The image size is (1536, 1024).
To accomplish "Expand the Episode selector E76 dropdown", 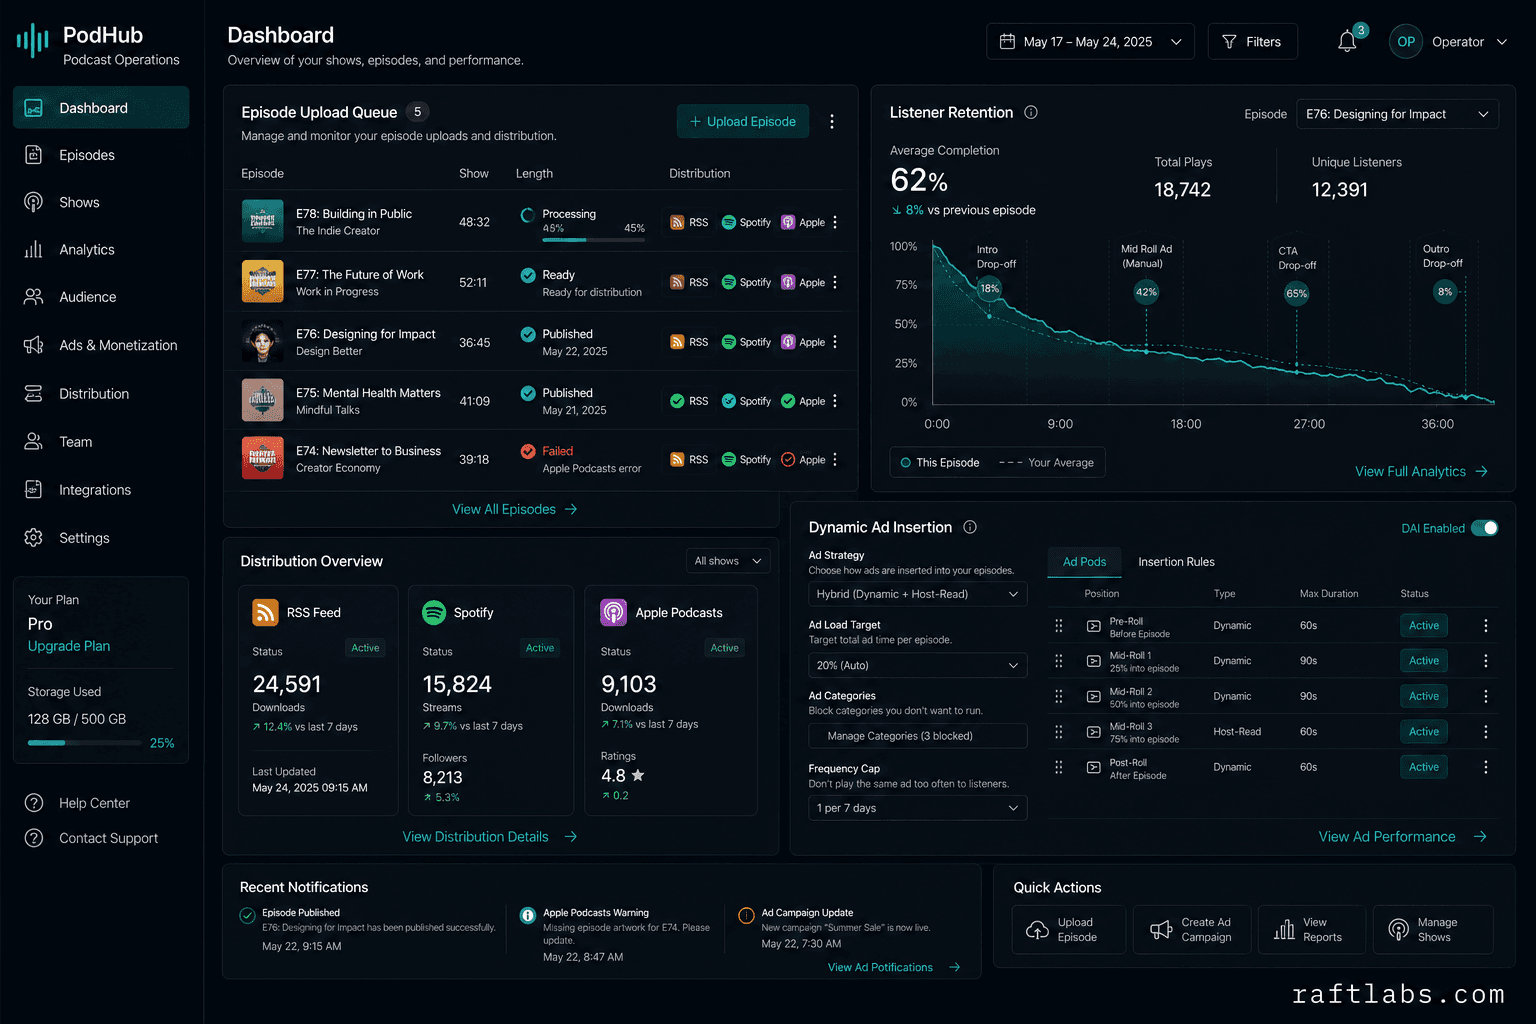I will [x=1397, y=114].
